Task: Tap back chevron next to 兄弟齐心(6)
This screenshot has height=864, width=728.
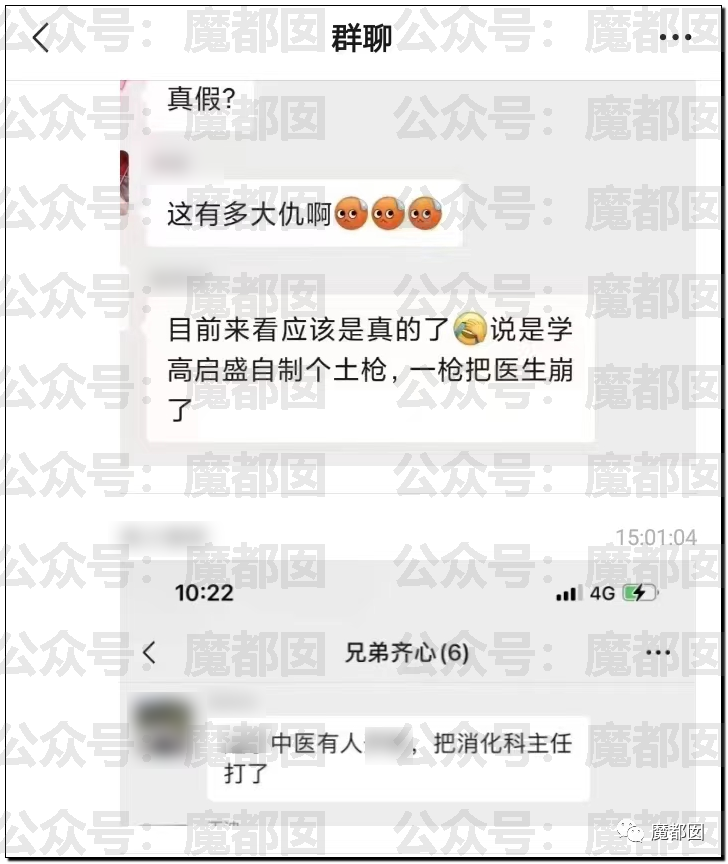Action: [x=149, y=652]
